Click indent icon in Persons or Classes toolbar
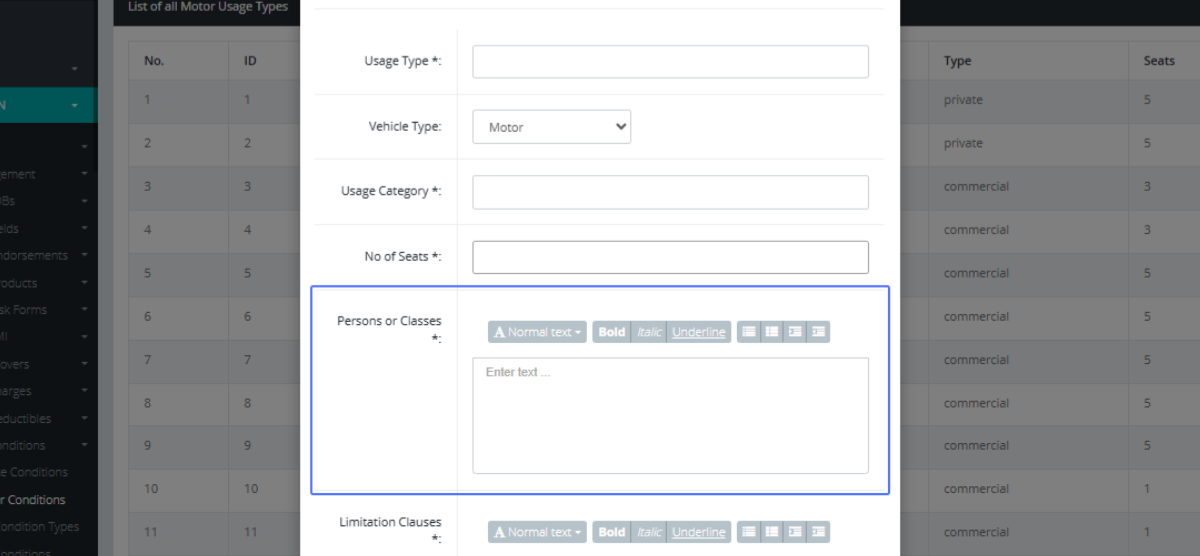Viewport: 1200px width, 556px height. 818,332
